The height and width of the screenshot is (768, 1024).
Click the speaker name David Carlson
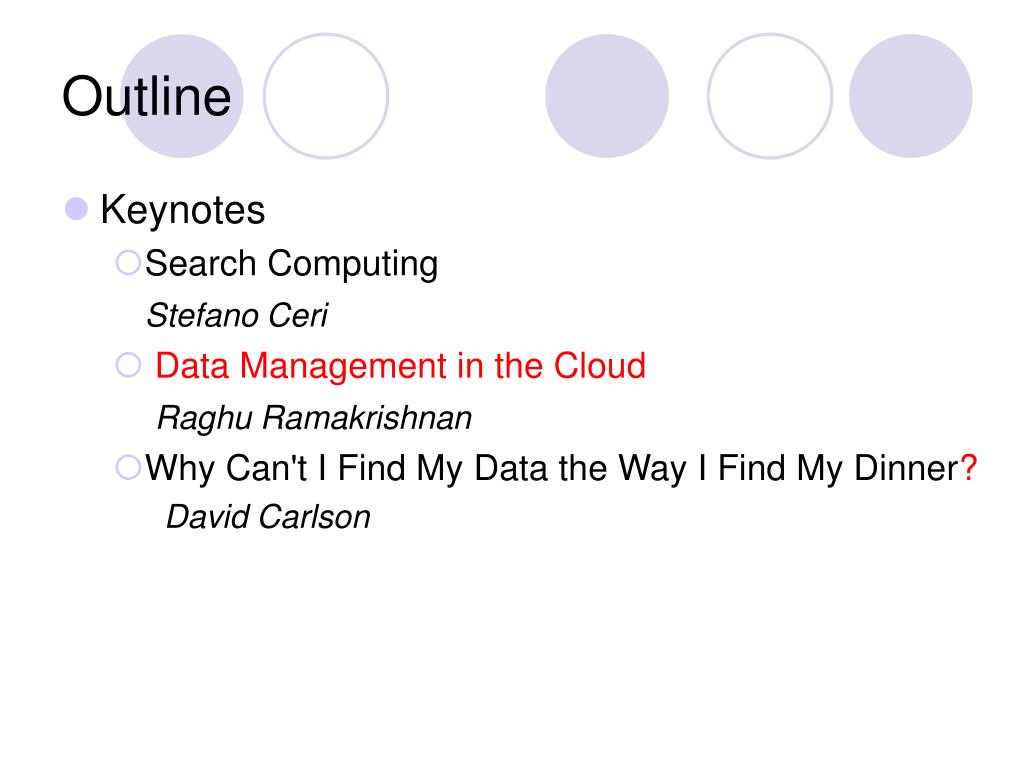(x=268, y=517)
